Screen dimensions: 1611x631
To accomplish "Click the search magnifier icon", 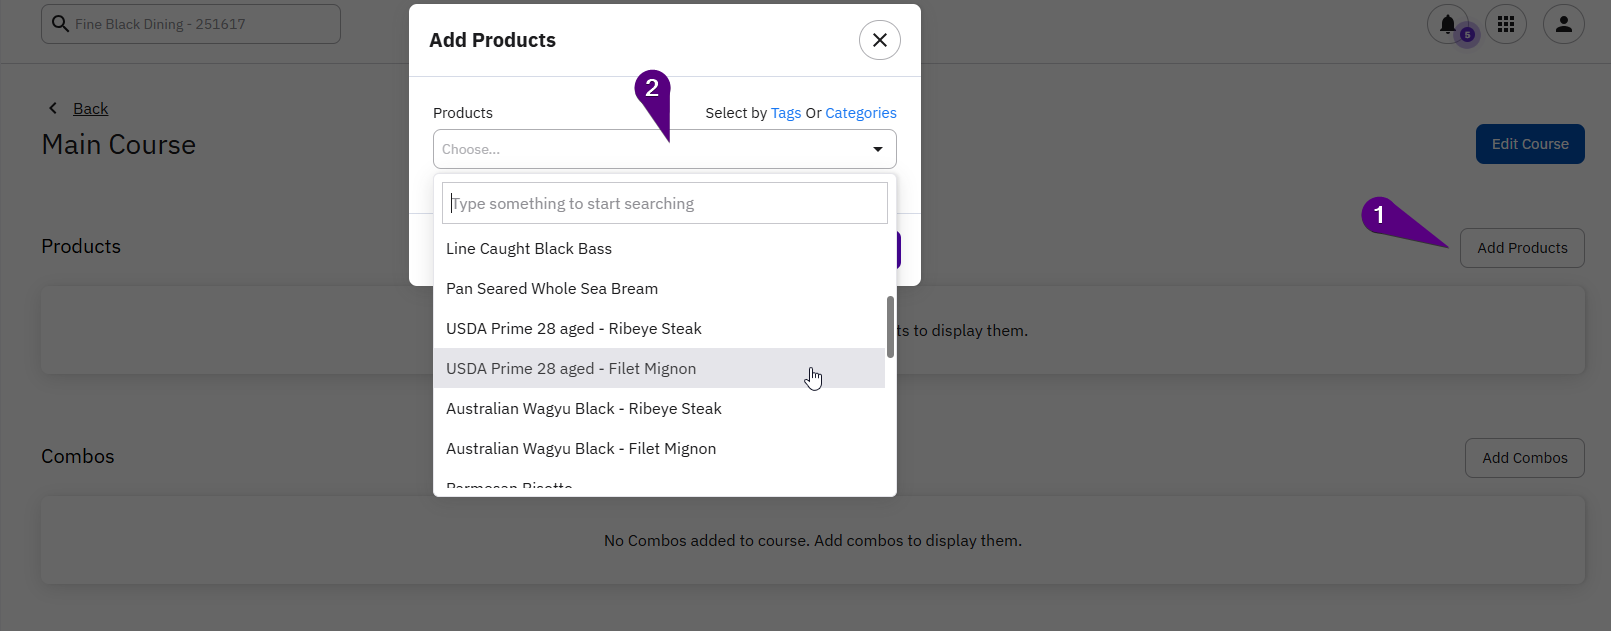I will pyautogui.click(x=60, y=24).
